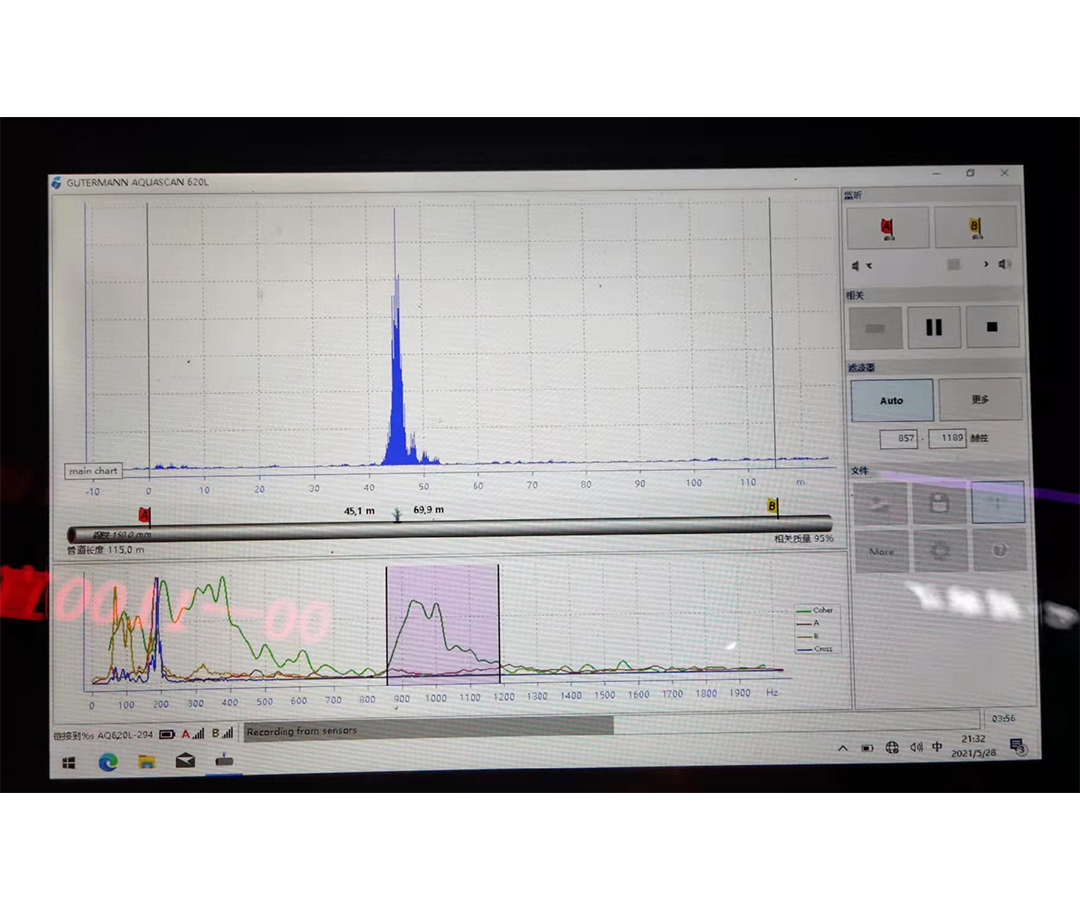Click the 03:56 elapsed time
The width and height of the screenshot is (1080, 910).
pyautogui.click(x=1003, y=718)
